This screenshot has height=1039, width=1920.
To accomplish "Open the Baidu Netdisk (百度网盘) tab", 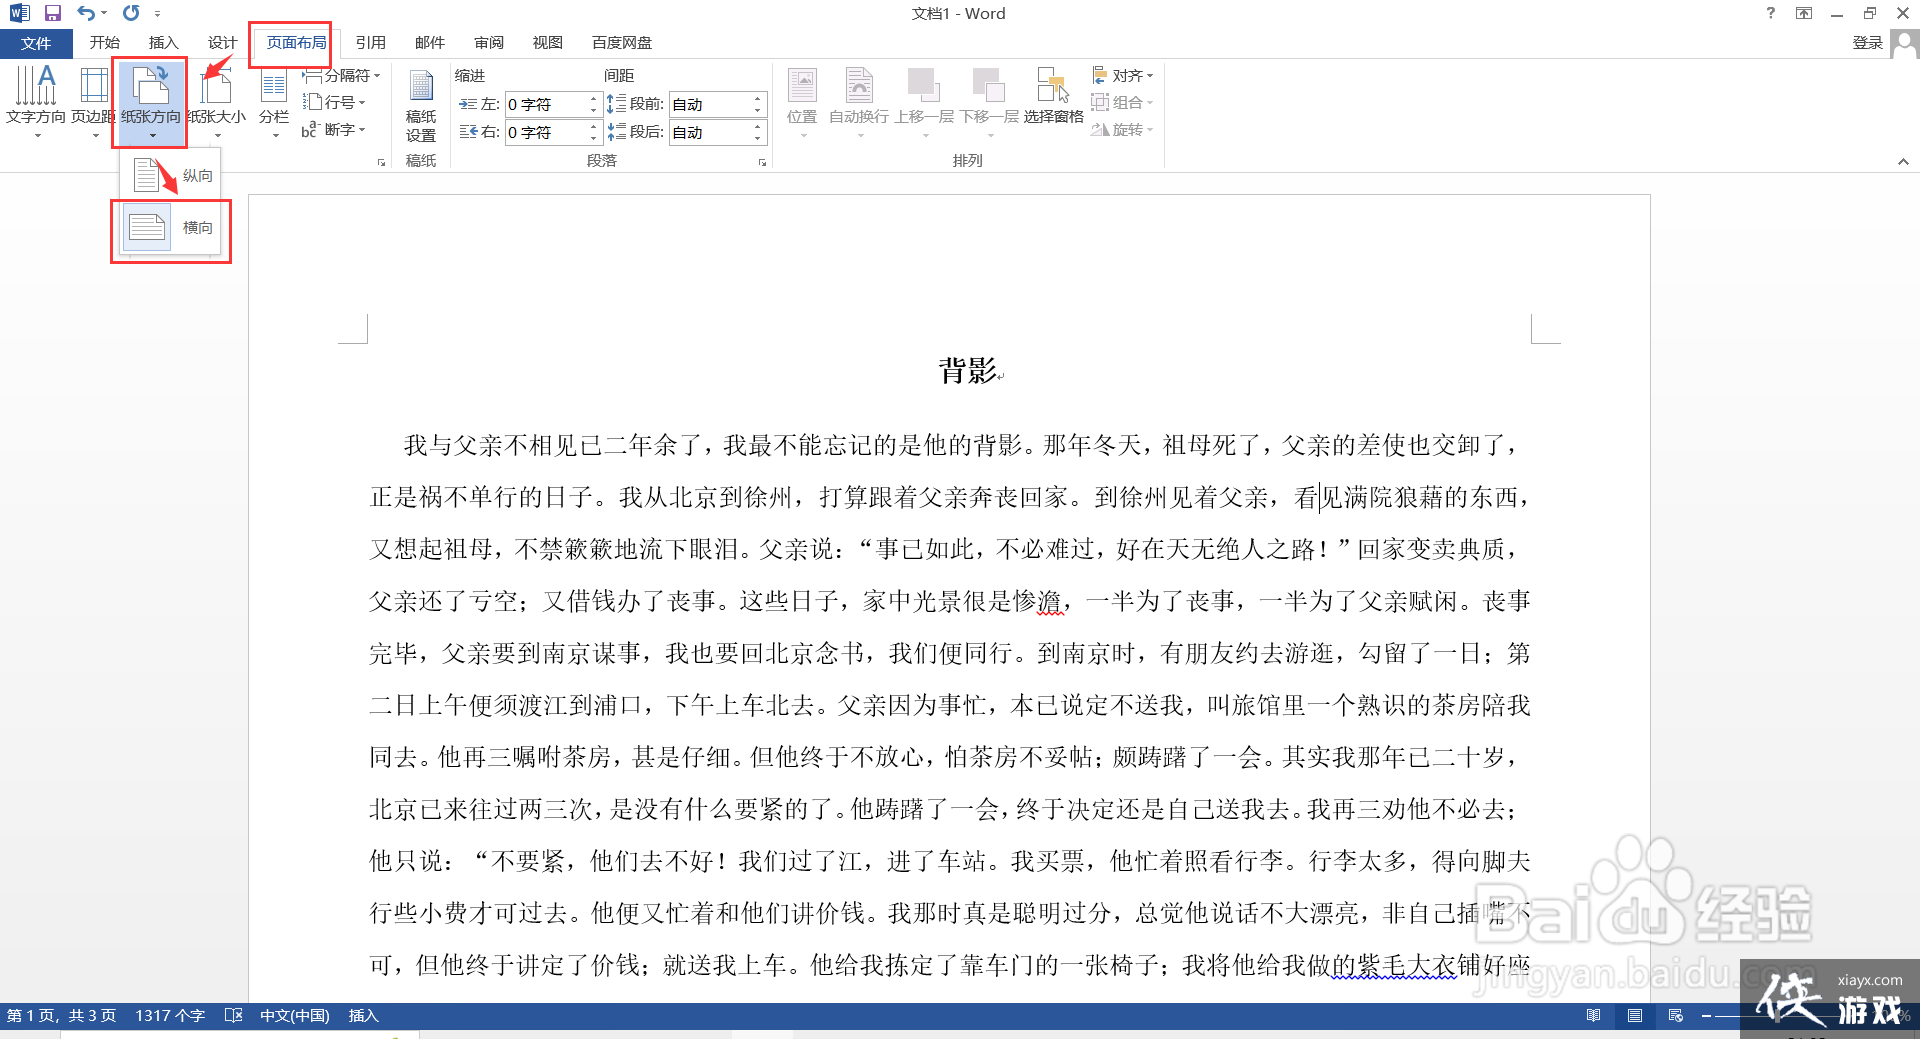I will (x=621, y=43).
